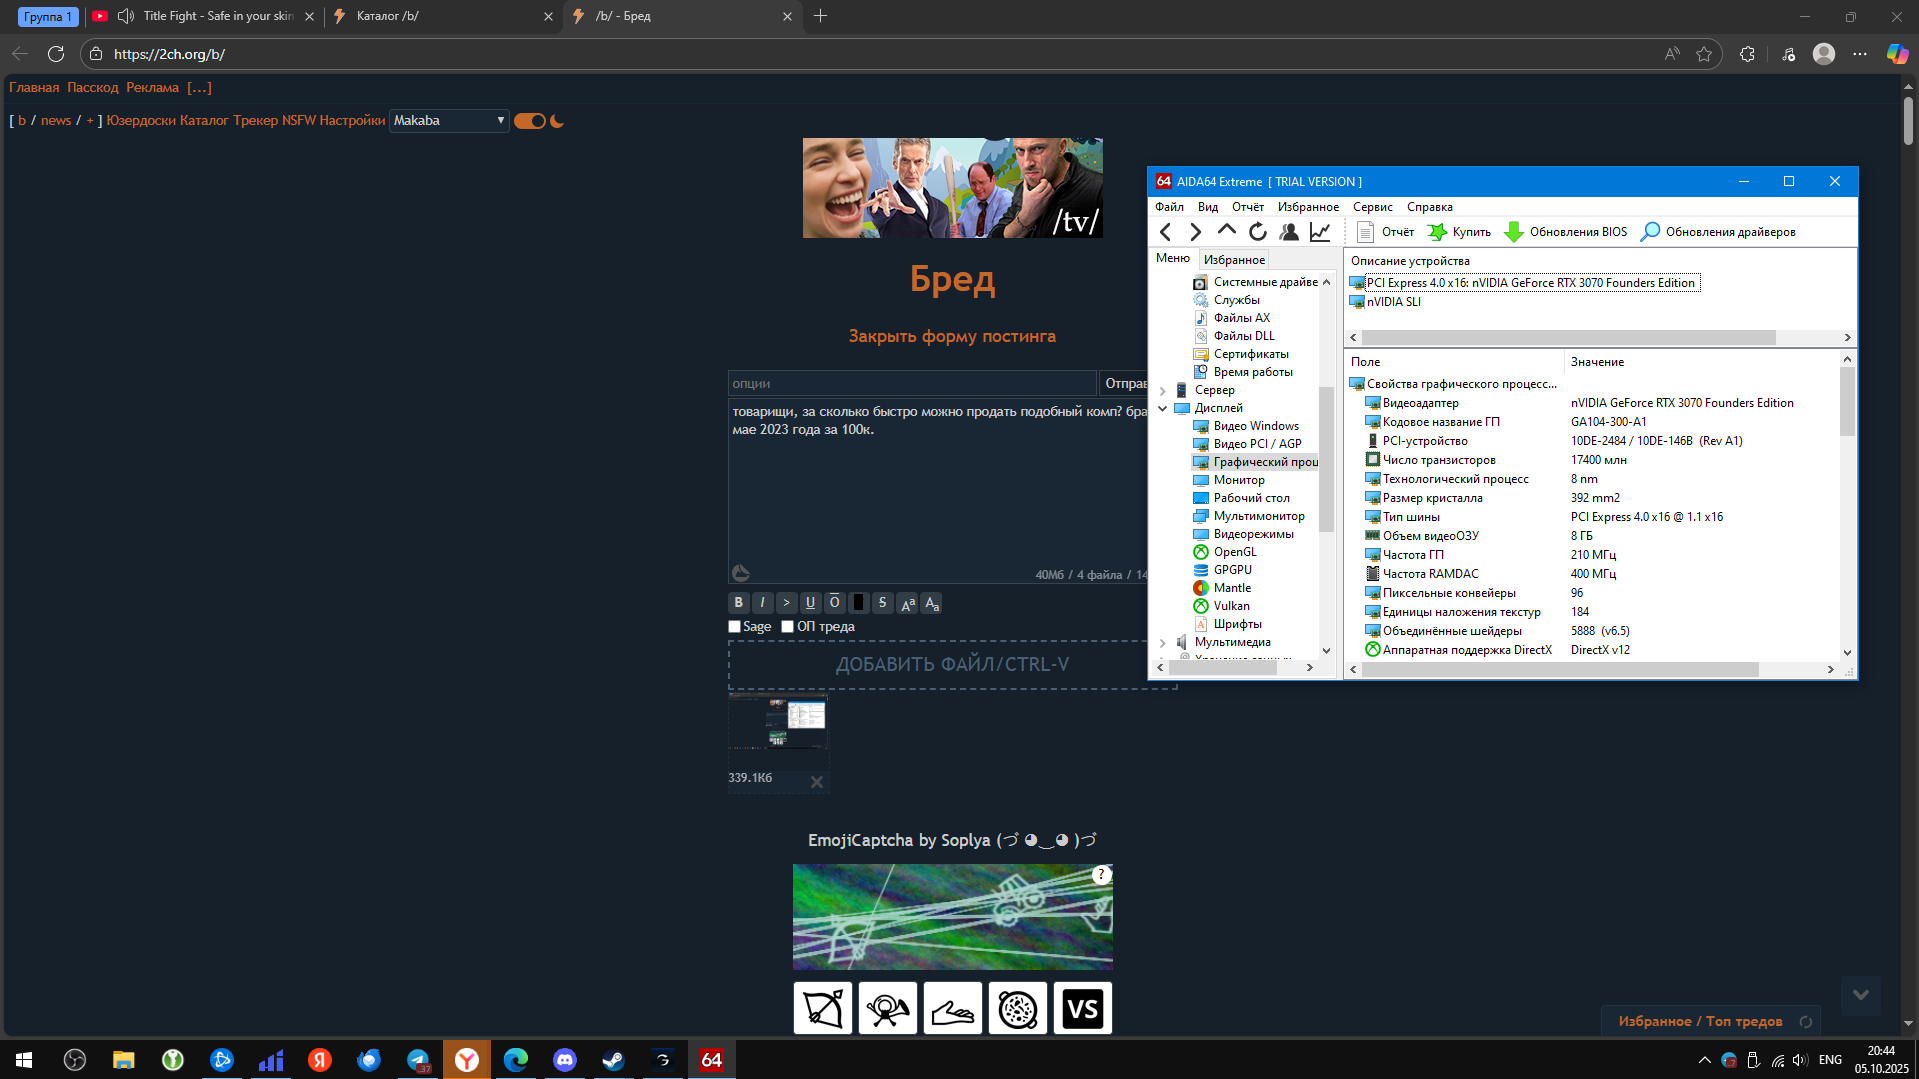Select the bow emoji captcha option
Viewport: 1919px width, 1079px height.
coord(823,1008)
